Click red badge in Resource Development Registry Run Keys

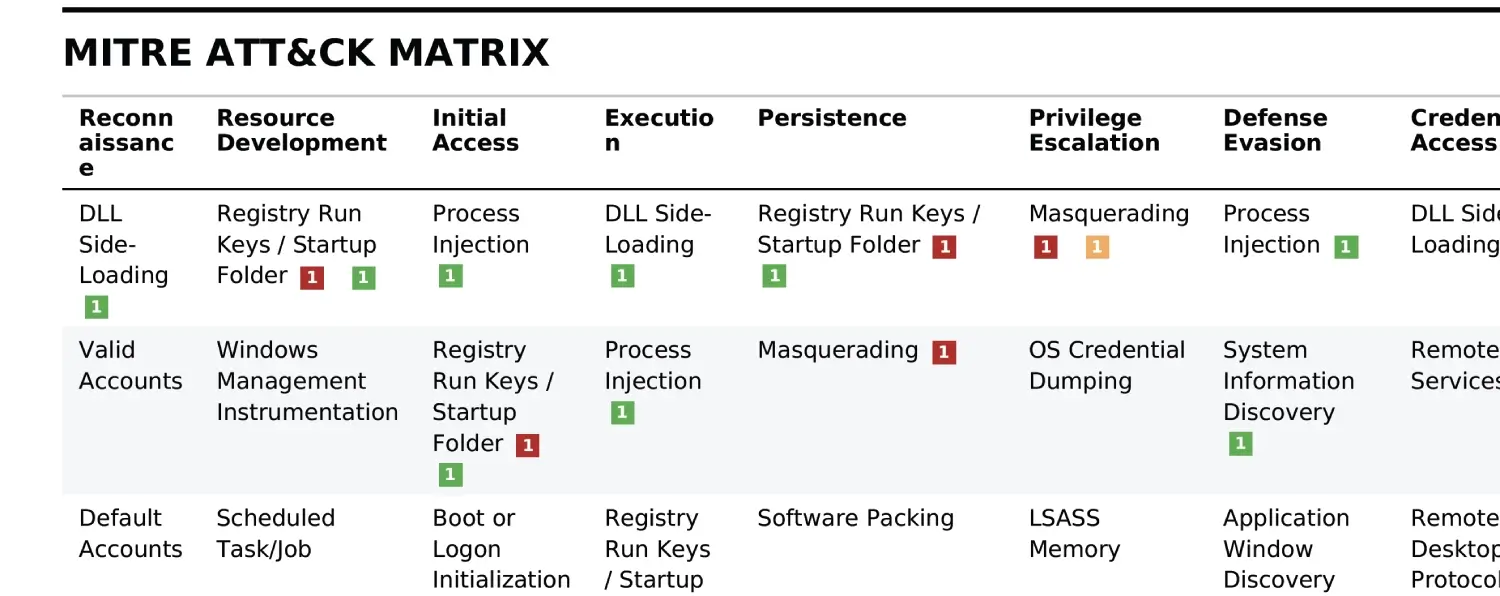[x=312, y=277]
